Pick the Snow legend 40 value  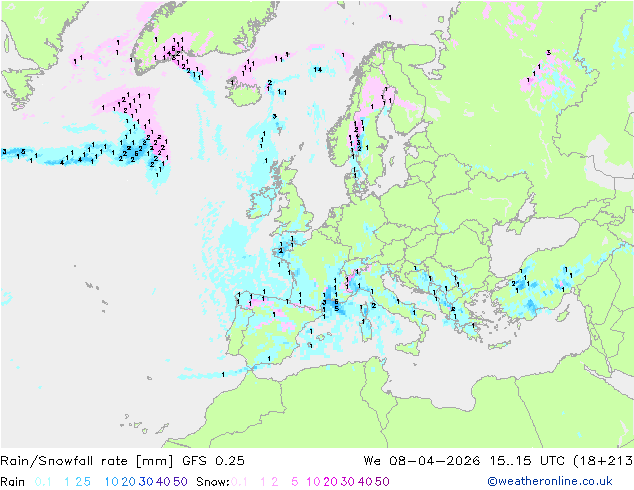[x=365, y=482]
